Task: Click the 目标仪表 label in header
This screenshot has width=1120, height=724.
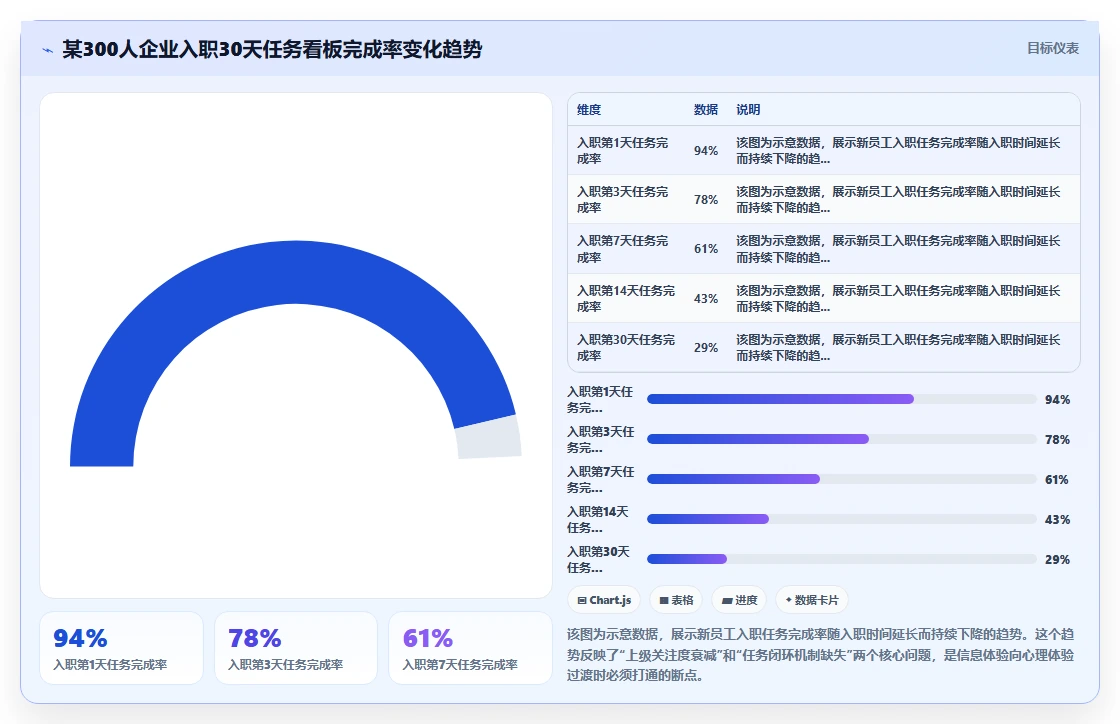Action: (1052, 48)
